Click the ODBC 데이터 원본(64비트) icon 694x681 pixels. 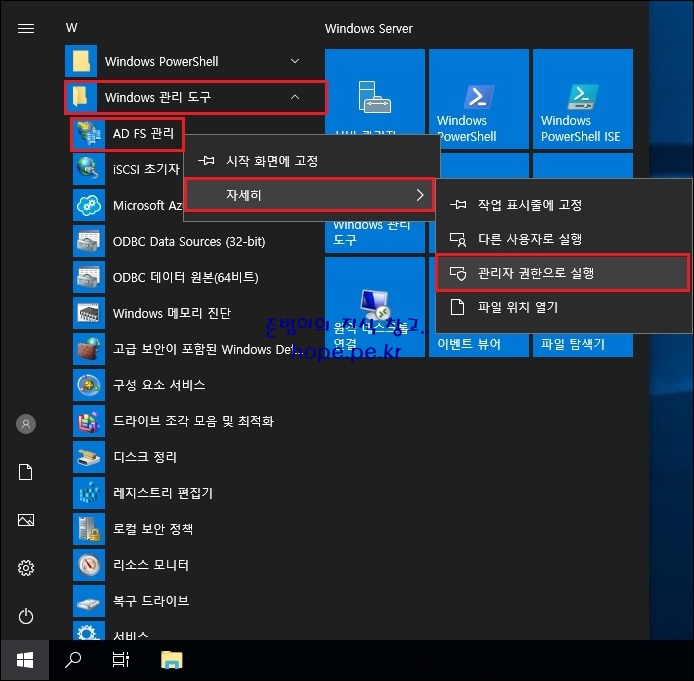(89, 277)
